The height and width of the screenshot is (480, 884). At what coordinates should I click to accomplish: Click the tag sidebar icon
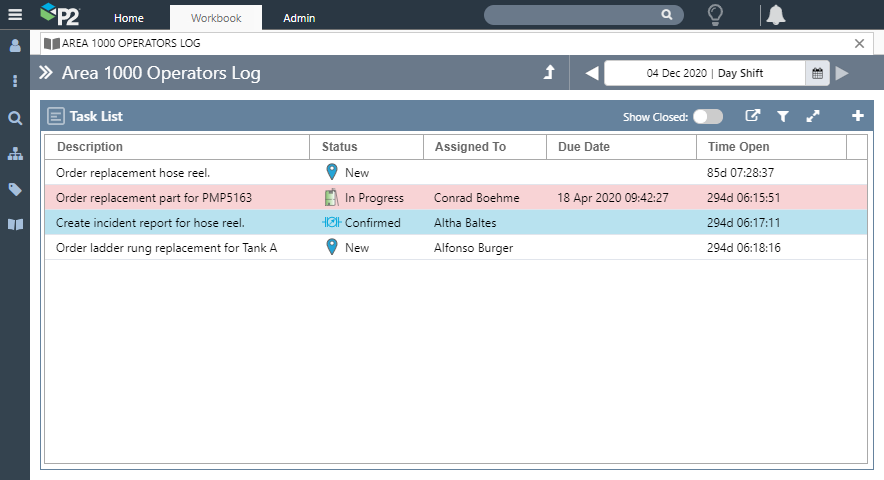tap(14, 189)
